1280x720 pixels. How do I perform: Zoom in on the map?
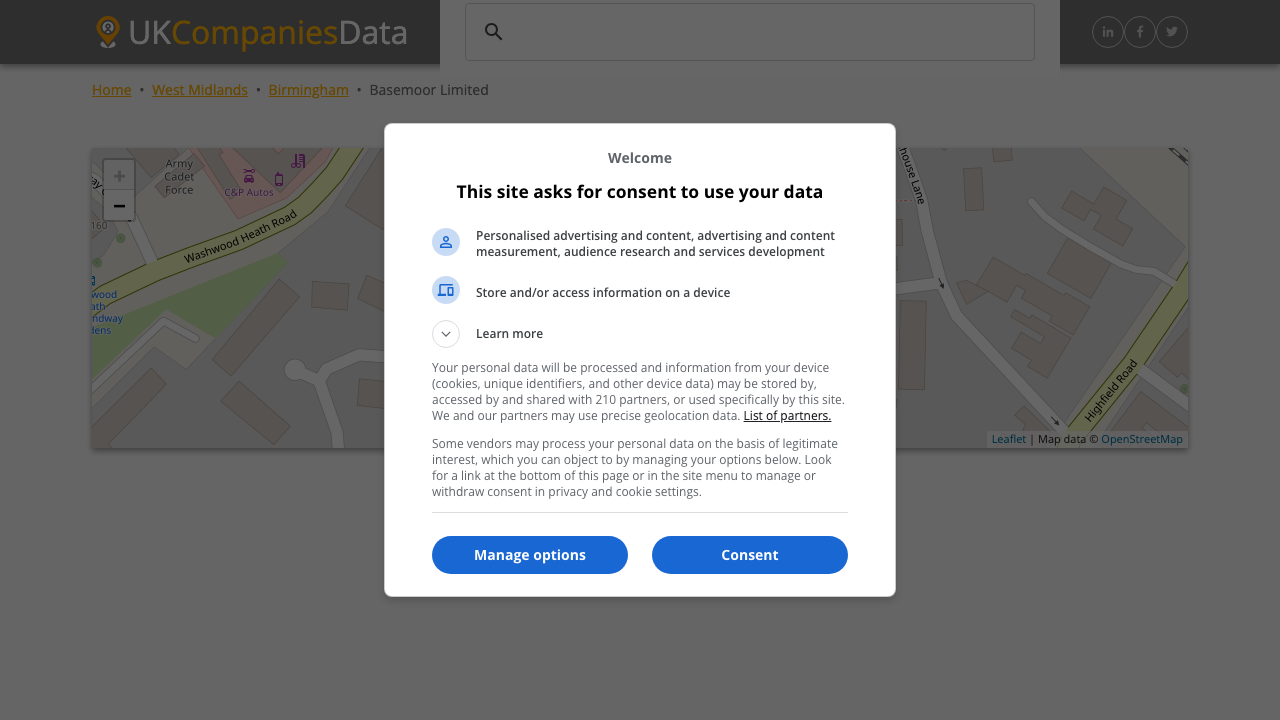119,175
